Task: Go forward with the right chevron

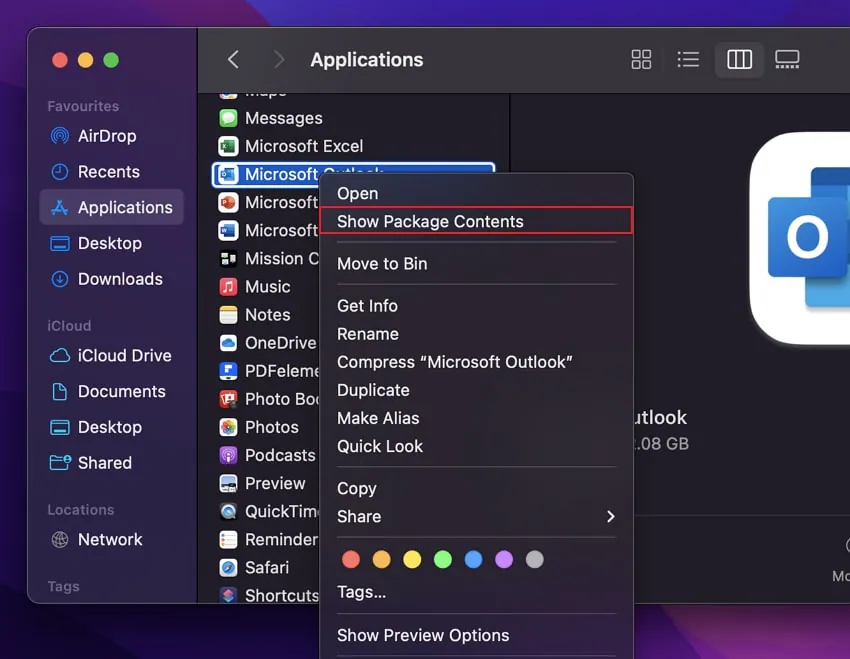Action: tap(279, 60)
